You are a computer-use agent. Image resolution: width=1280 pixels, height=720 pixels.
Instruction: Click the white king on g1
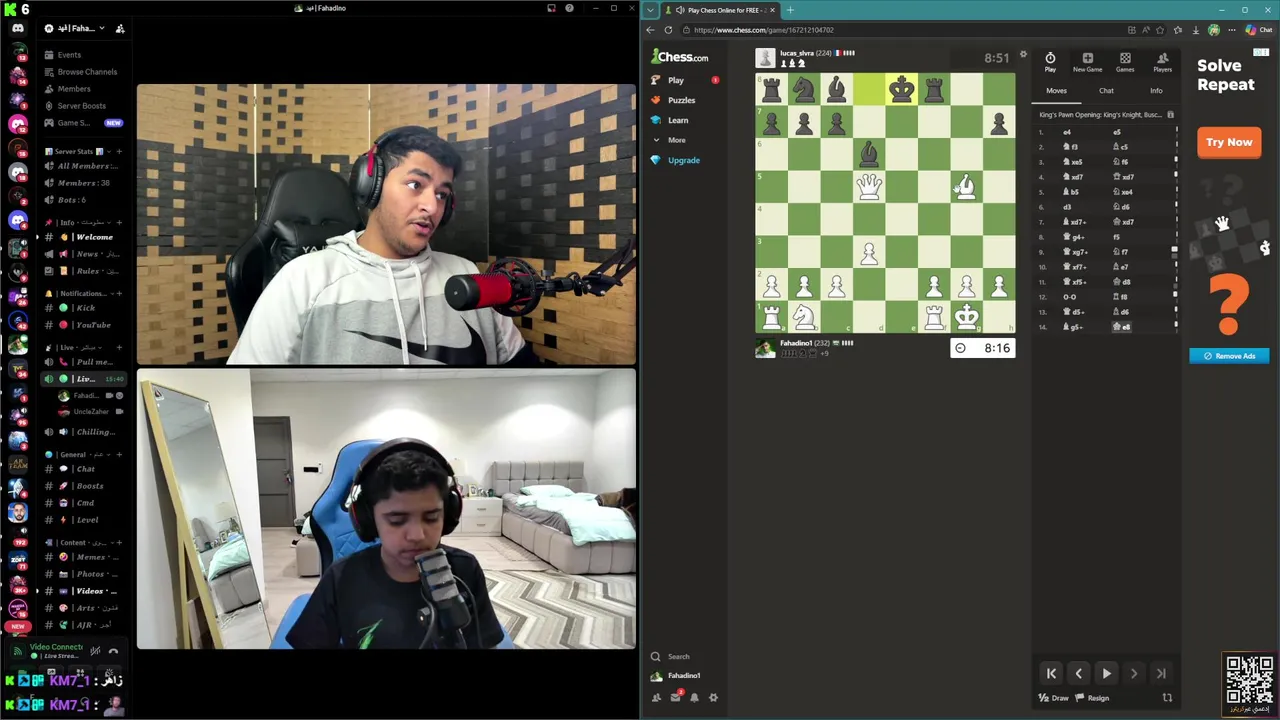[966, 317]
